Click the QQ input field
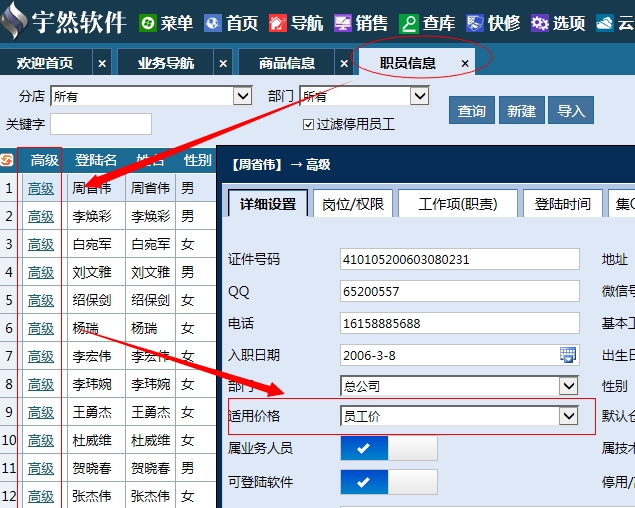 (x=460, y=291)
